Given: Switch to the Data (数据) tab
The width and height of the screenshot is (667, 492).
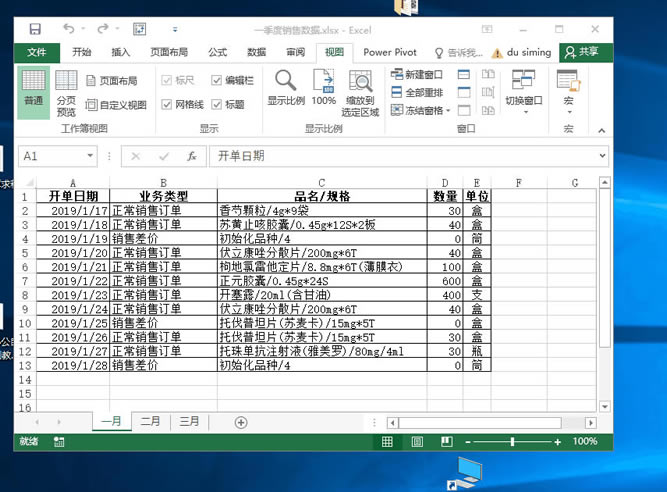Looking at the screenshot, I should pyautogui.click(x=257, y=52).
